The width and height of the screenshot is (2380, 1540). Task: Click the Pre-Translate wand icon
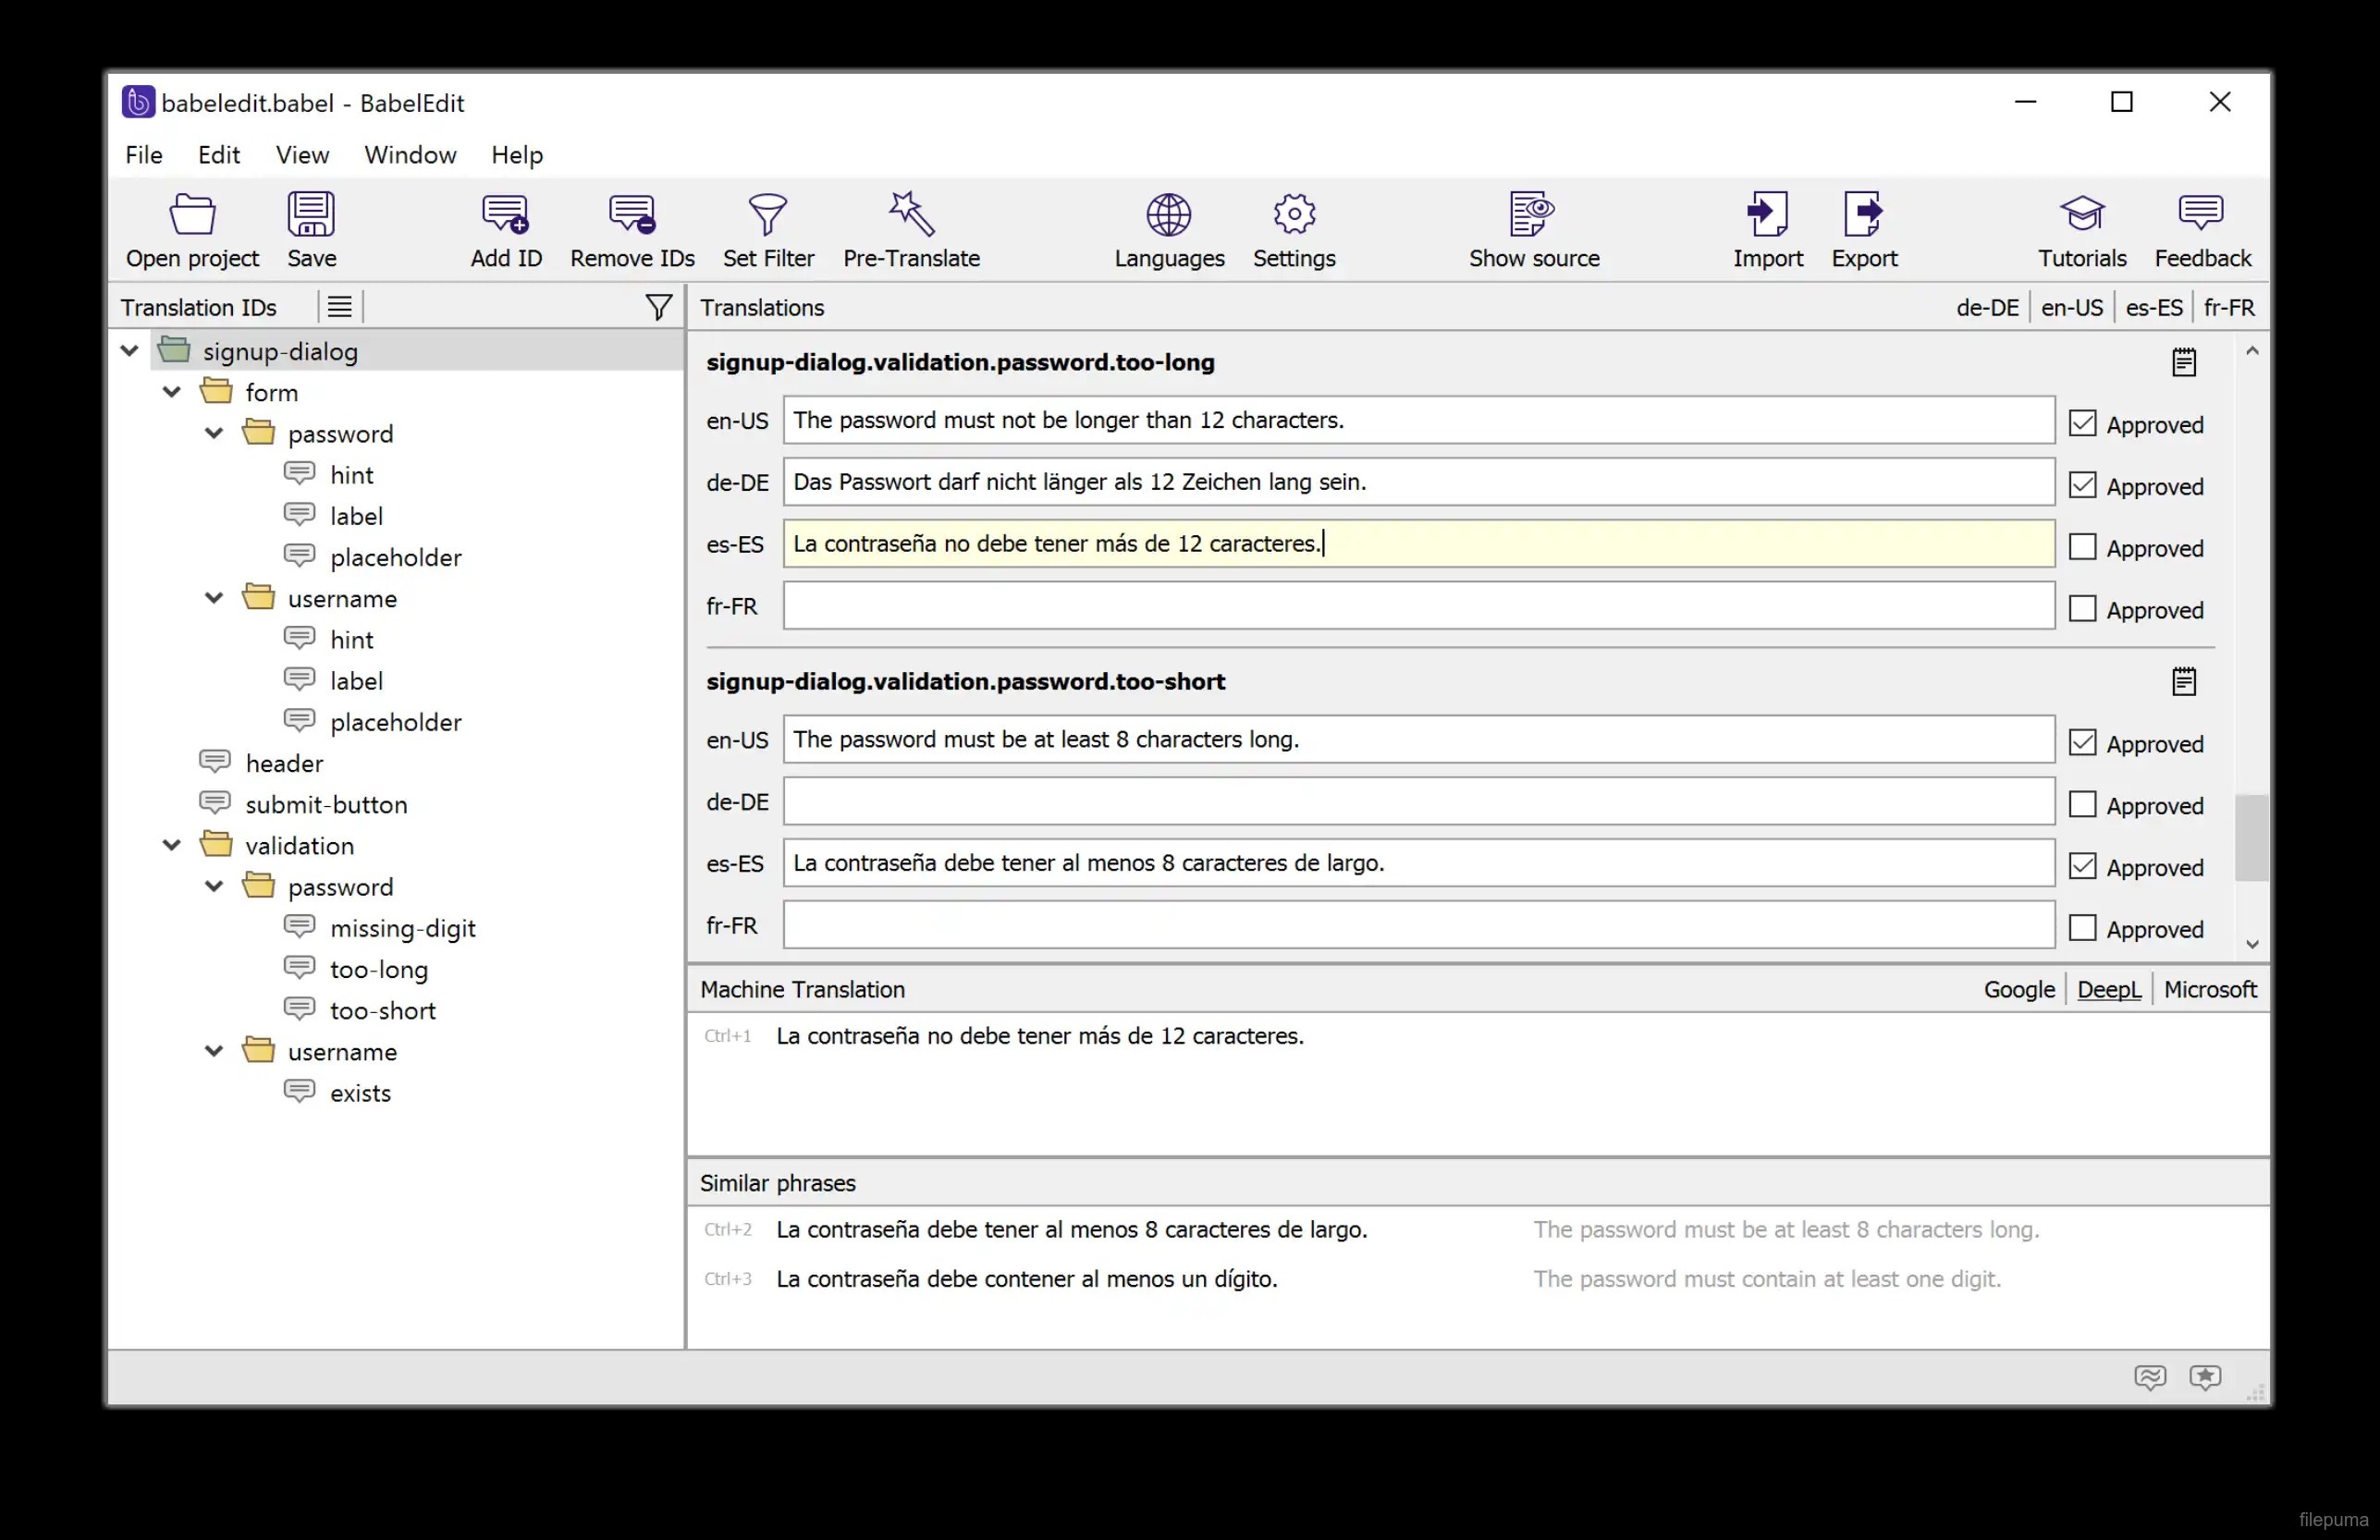click(910, 214)
